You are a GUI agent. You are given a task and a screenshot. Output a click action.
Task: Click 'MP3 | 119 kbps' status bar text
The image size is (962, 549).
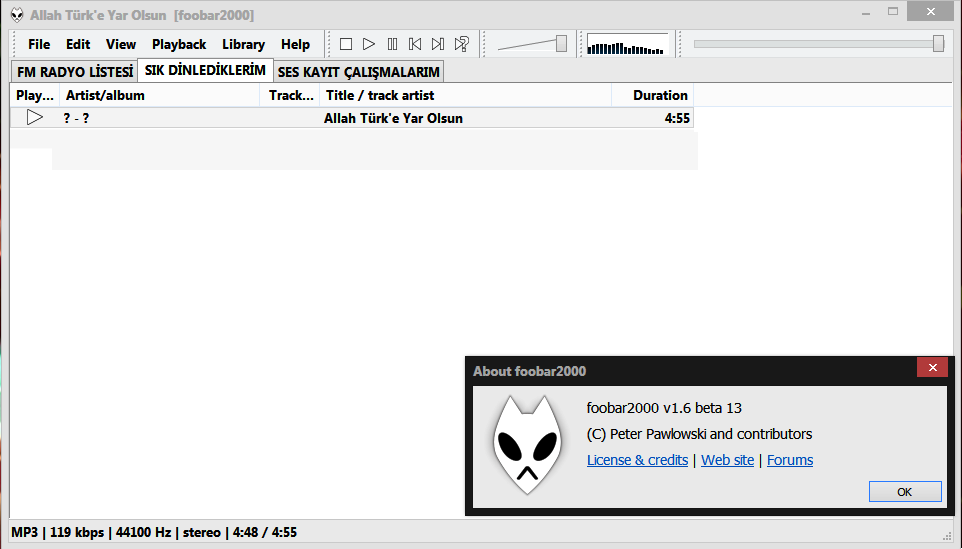(x=58, y=532)
